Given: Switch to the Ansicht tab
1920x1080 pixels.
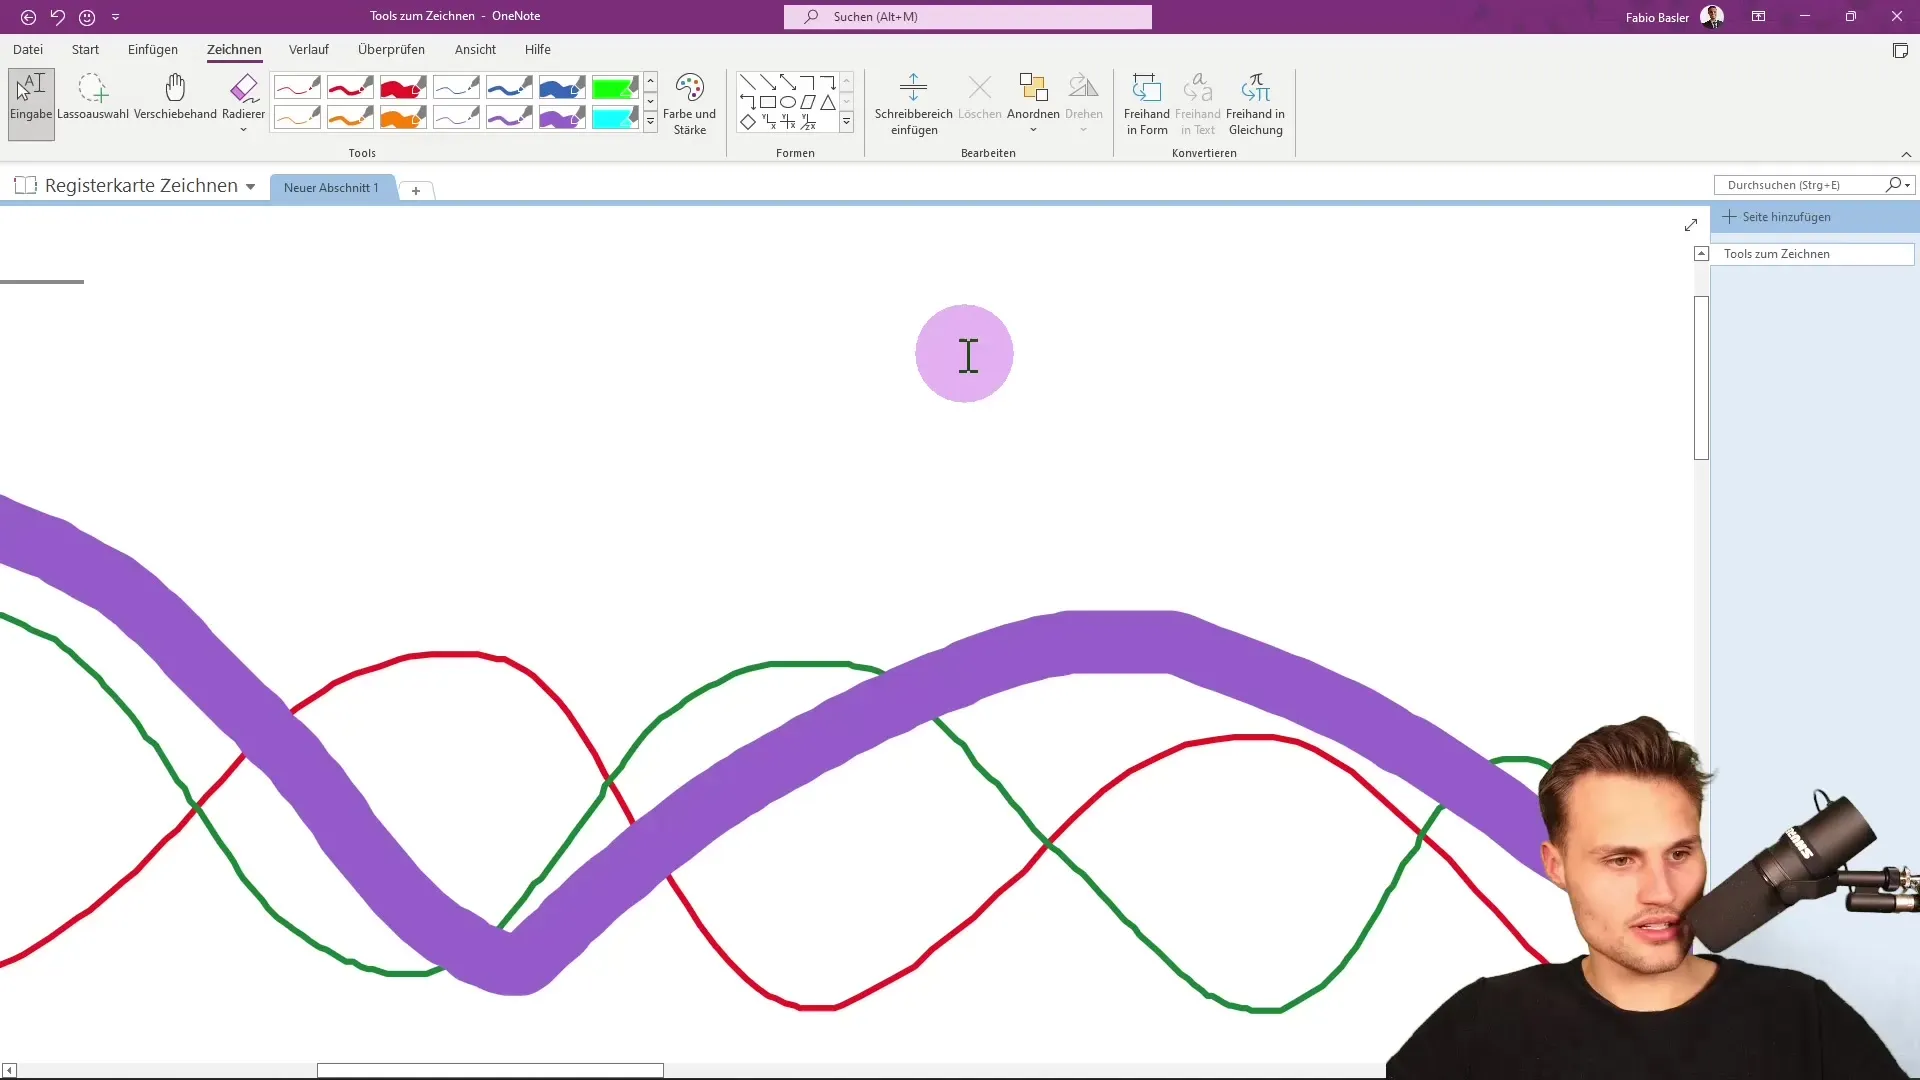Looking at the screenshot, I should pos(475,49).
